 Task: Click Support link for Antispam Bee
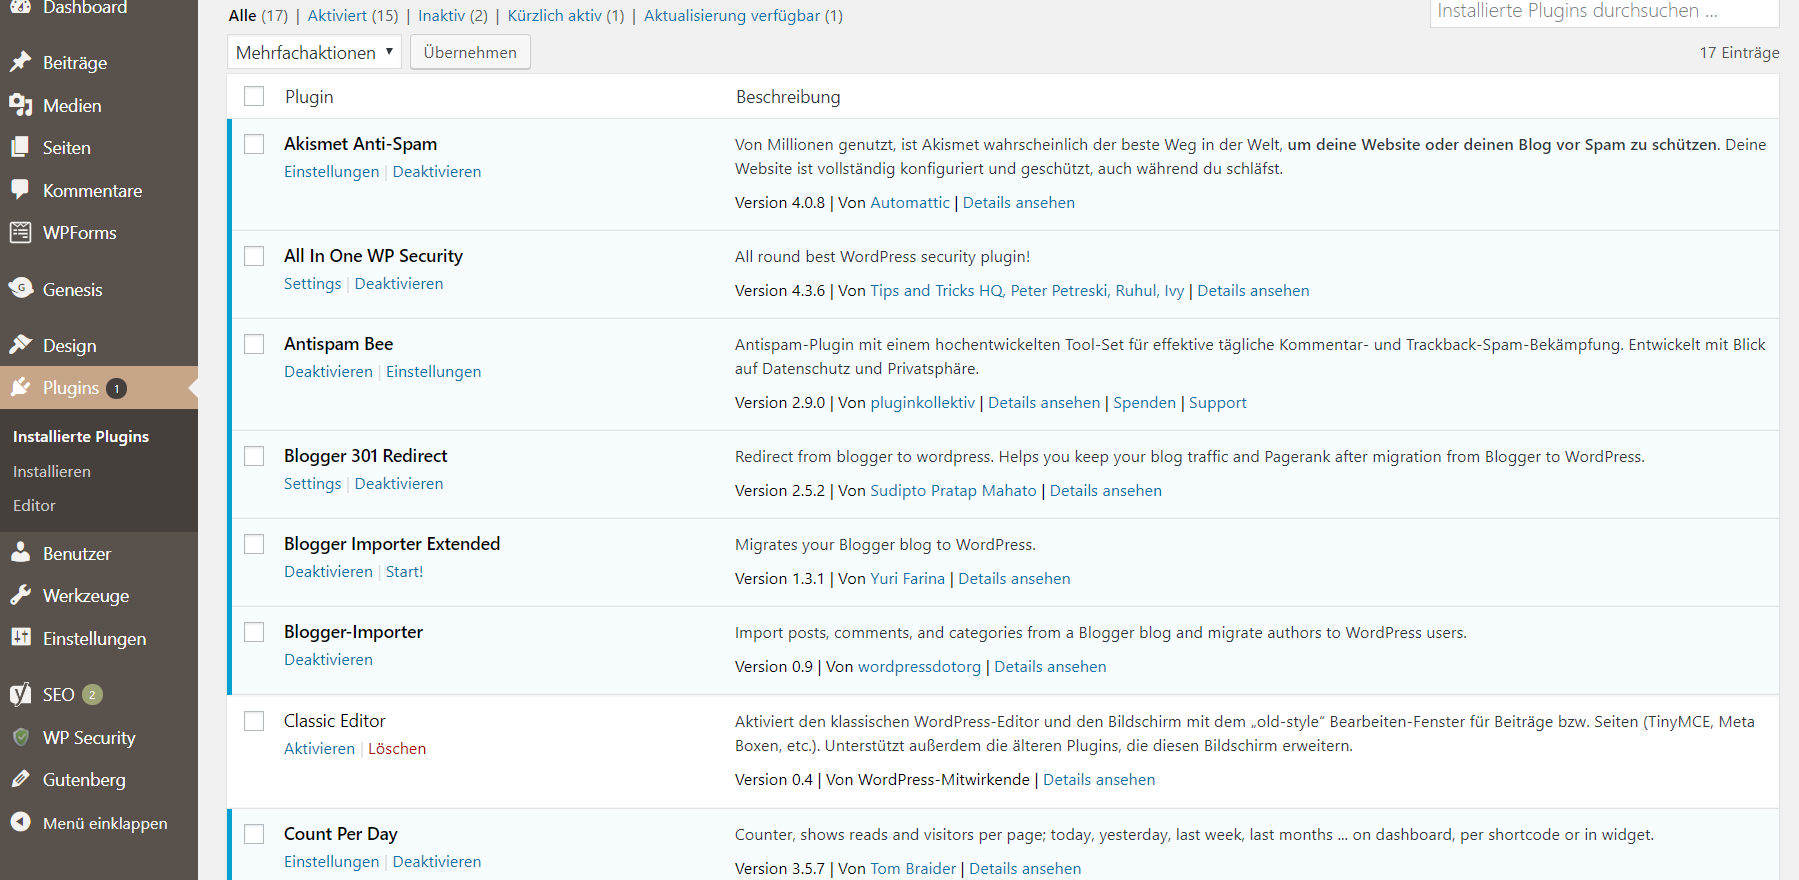1218,402
